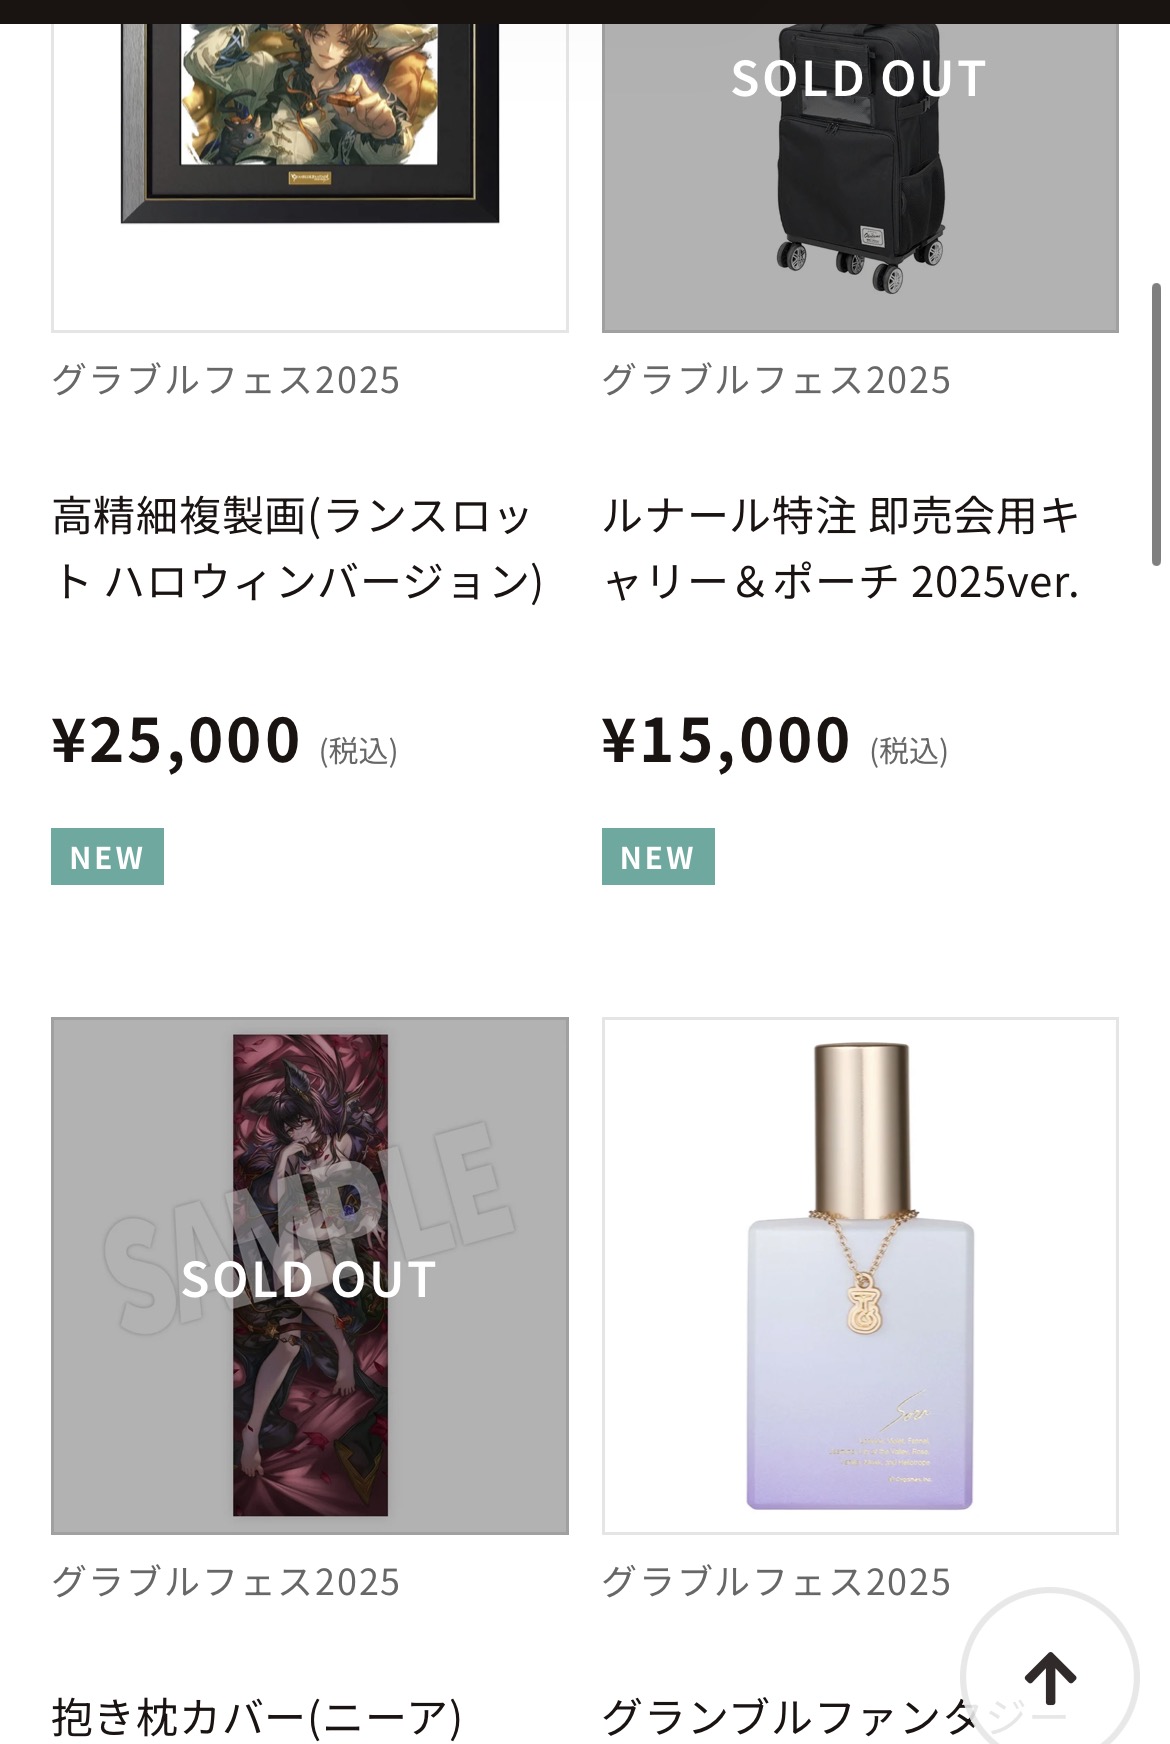Click the 高精細複製画(ランスロット ハロウィンバージョン) title
1170x1744 pixels.
click(x=297, y=548)
